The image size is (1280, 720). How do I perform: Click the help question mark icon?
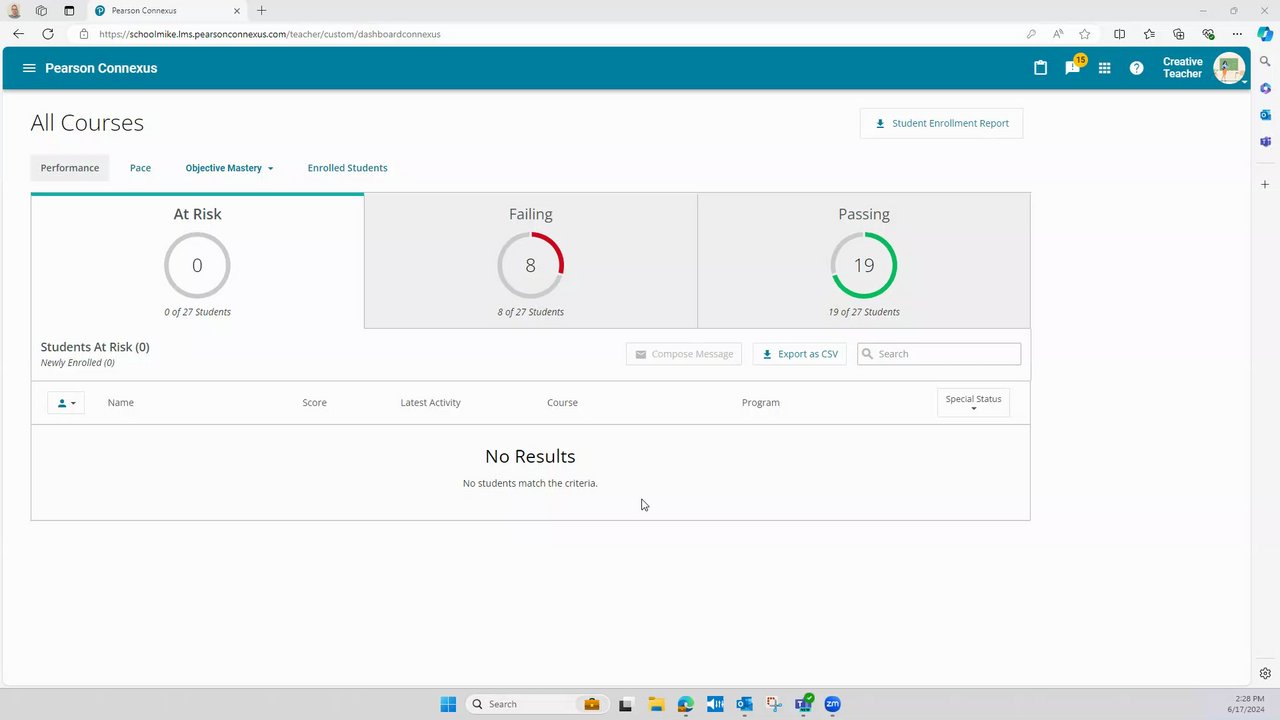pyautogui.click(x=1136, y=68)
